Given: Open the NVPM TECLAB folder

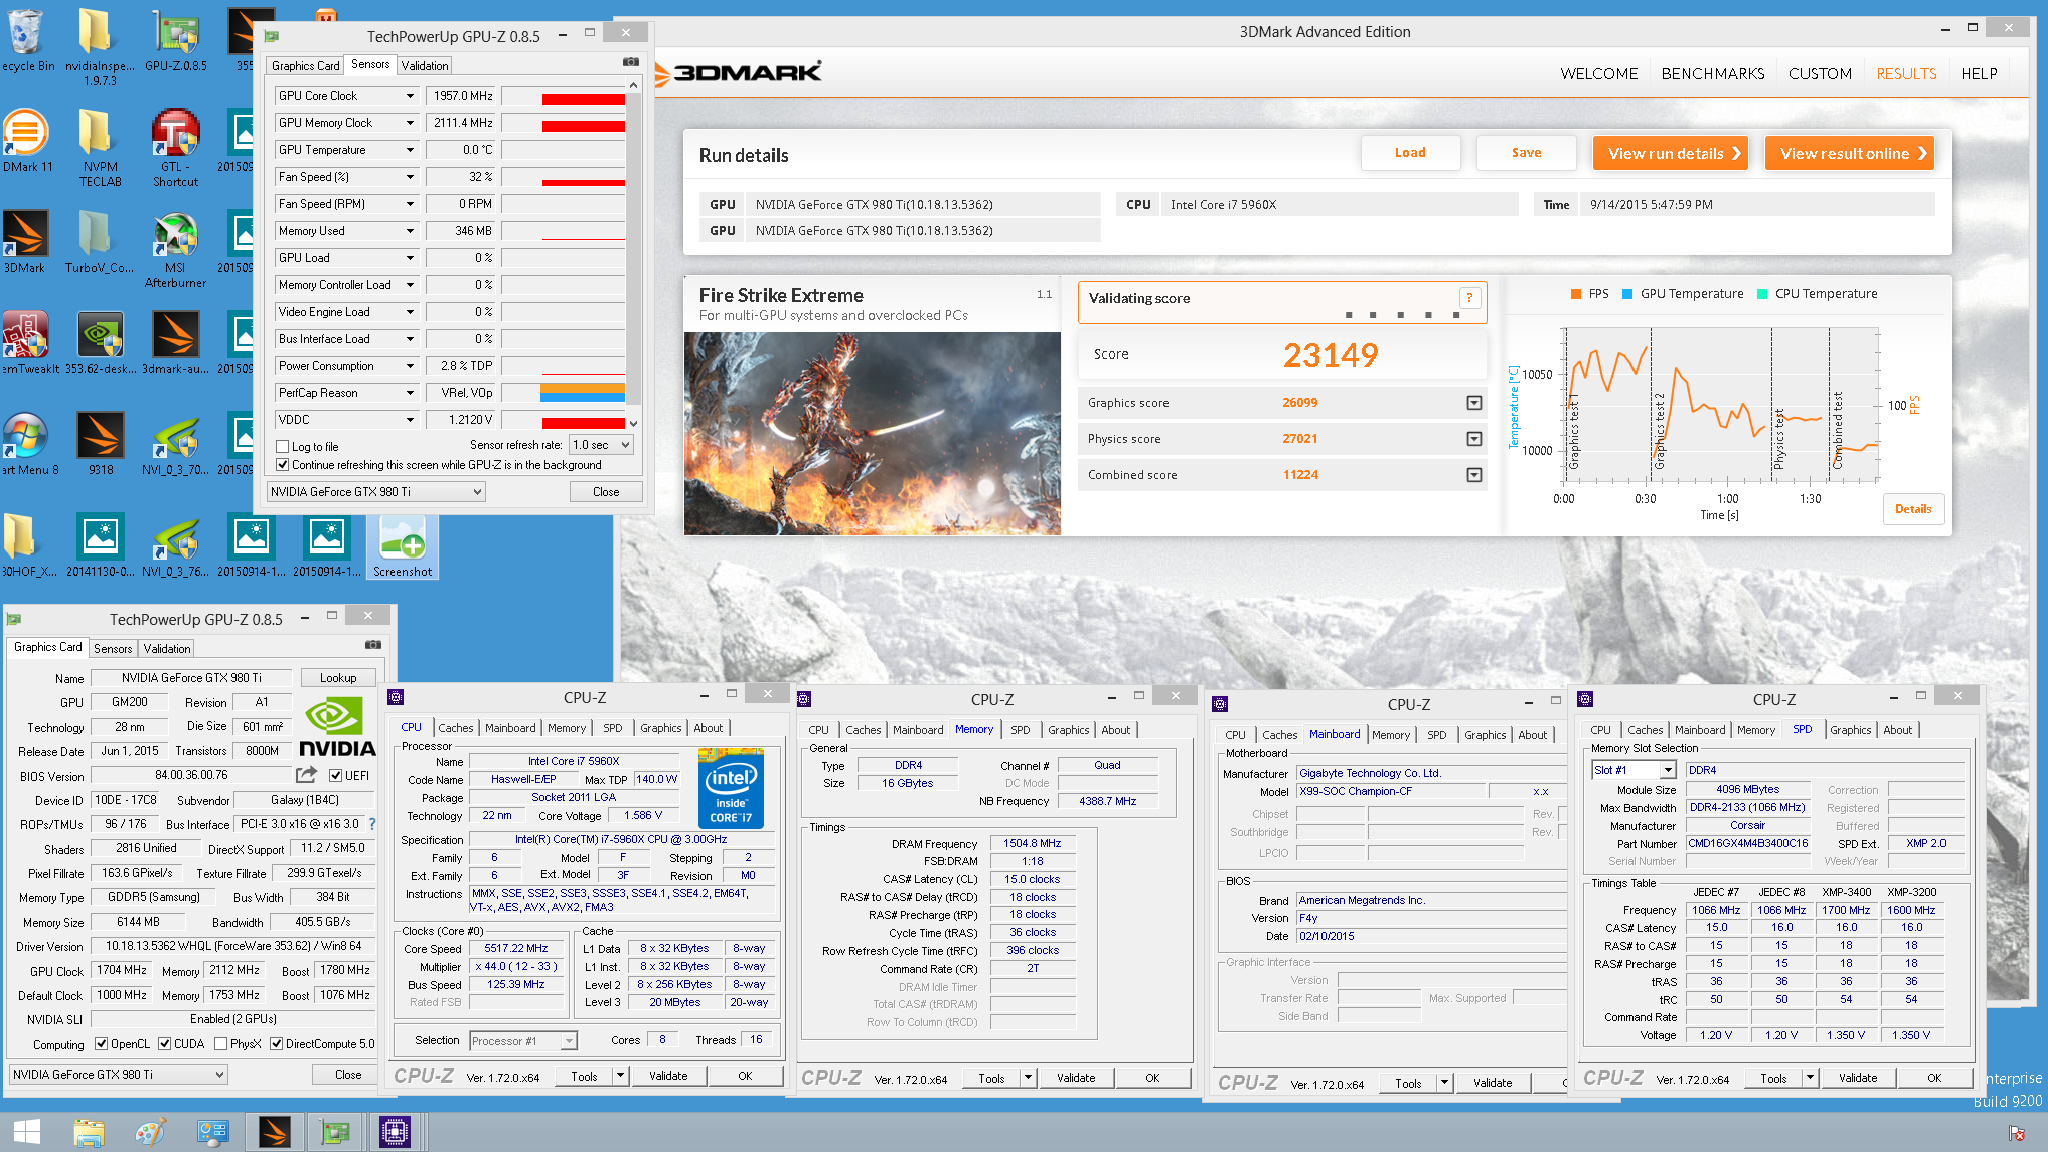Looking at the screenshot, I should point(100,147).
